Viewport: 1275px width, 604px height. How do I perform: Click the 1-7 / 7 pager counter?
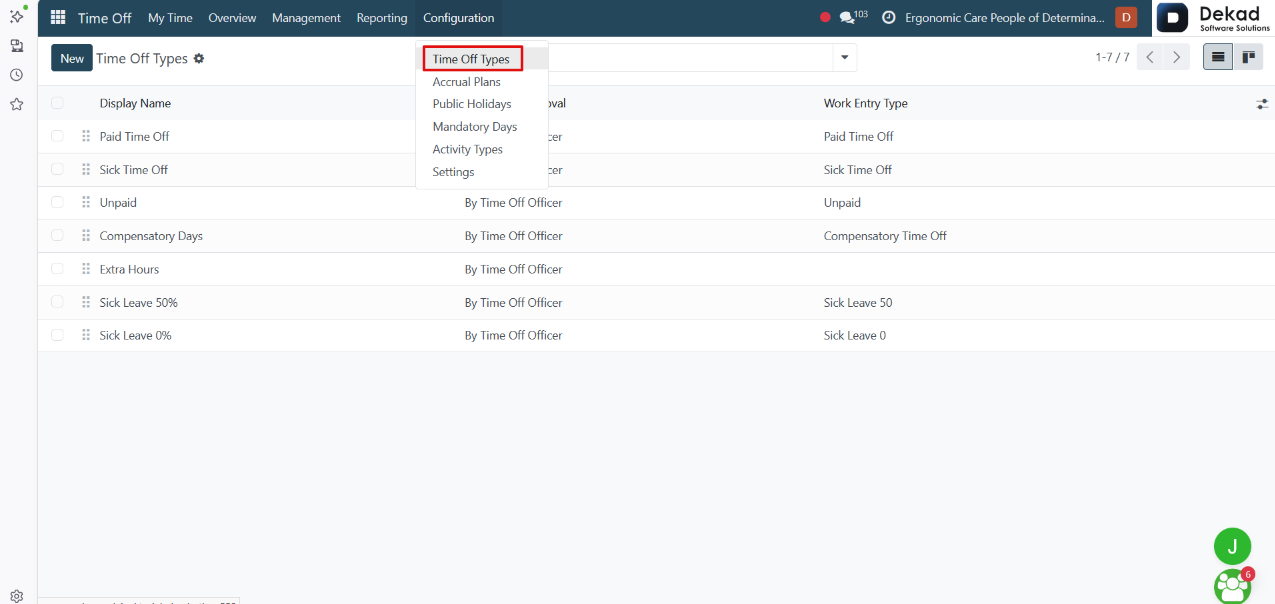point(1112,58)
